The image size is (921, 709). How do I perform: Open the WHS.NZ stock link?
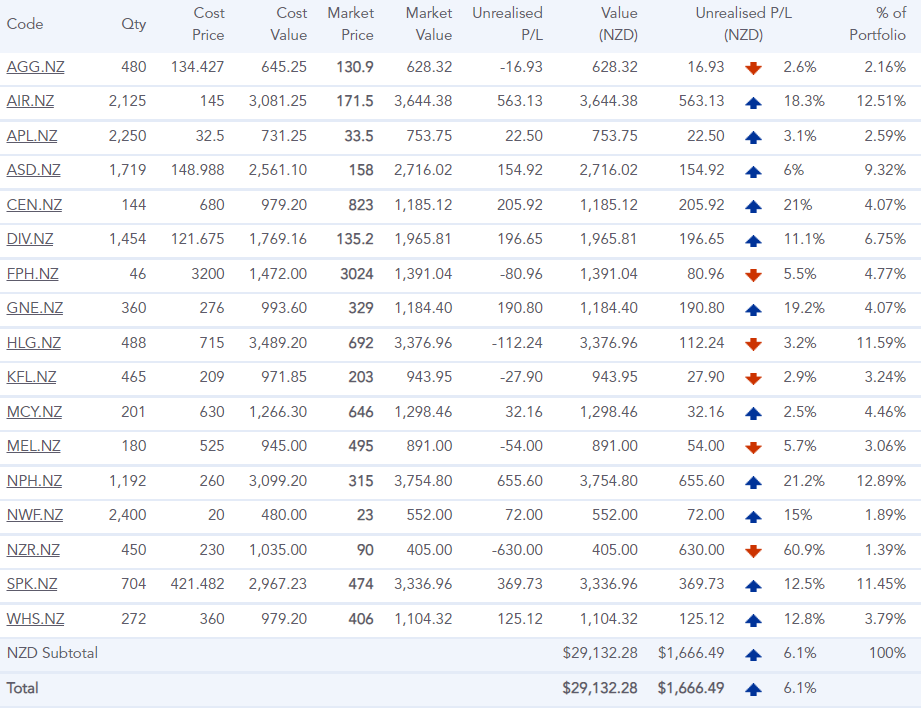35,619
